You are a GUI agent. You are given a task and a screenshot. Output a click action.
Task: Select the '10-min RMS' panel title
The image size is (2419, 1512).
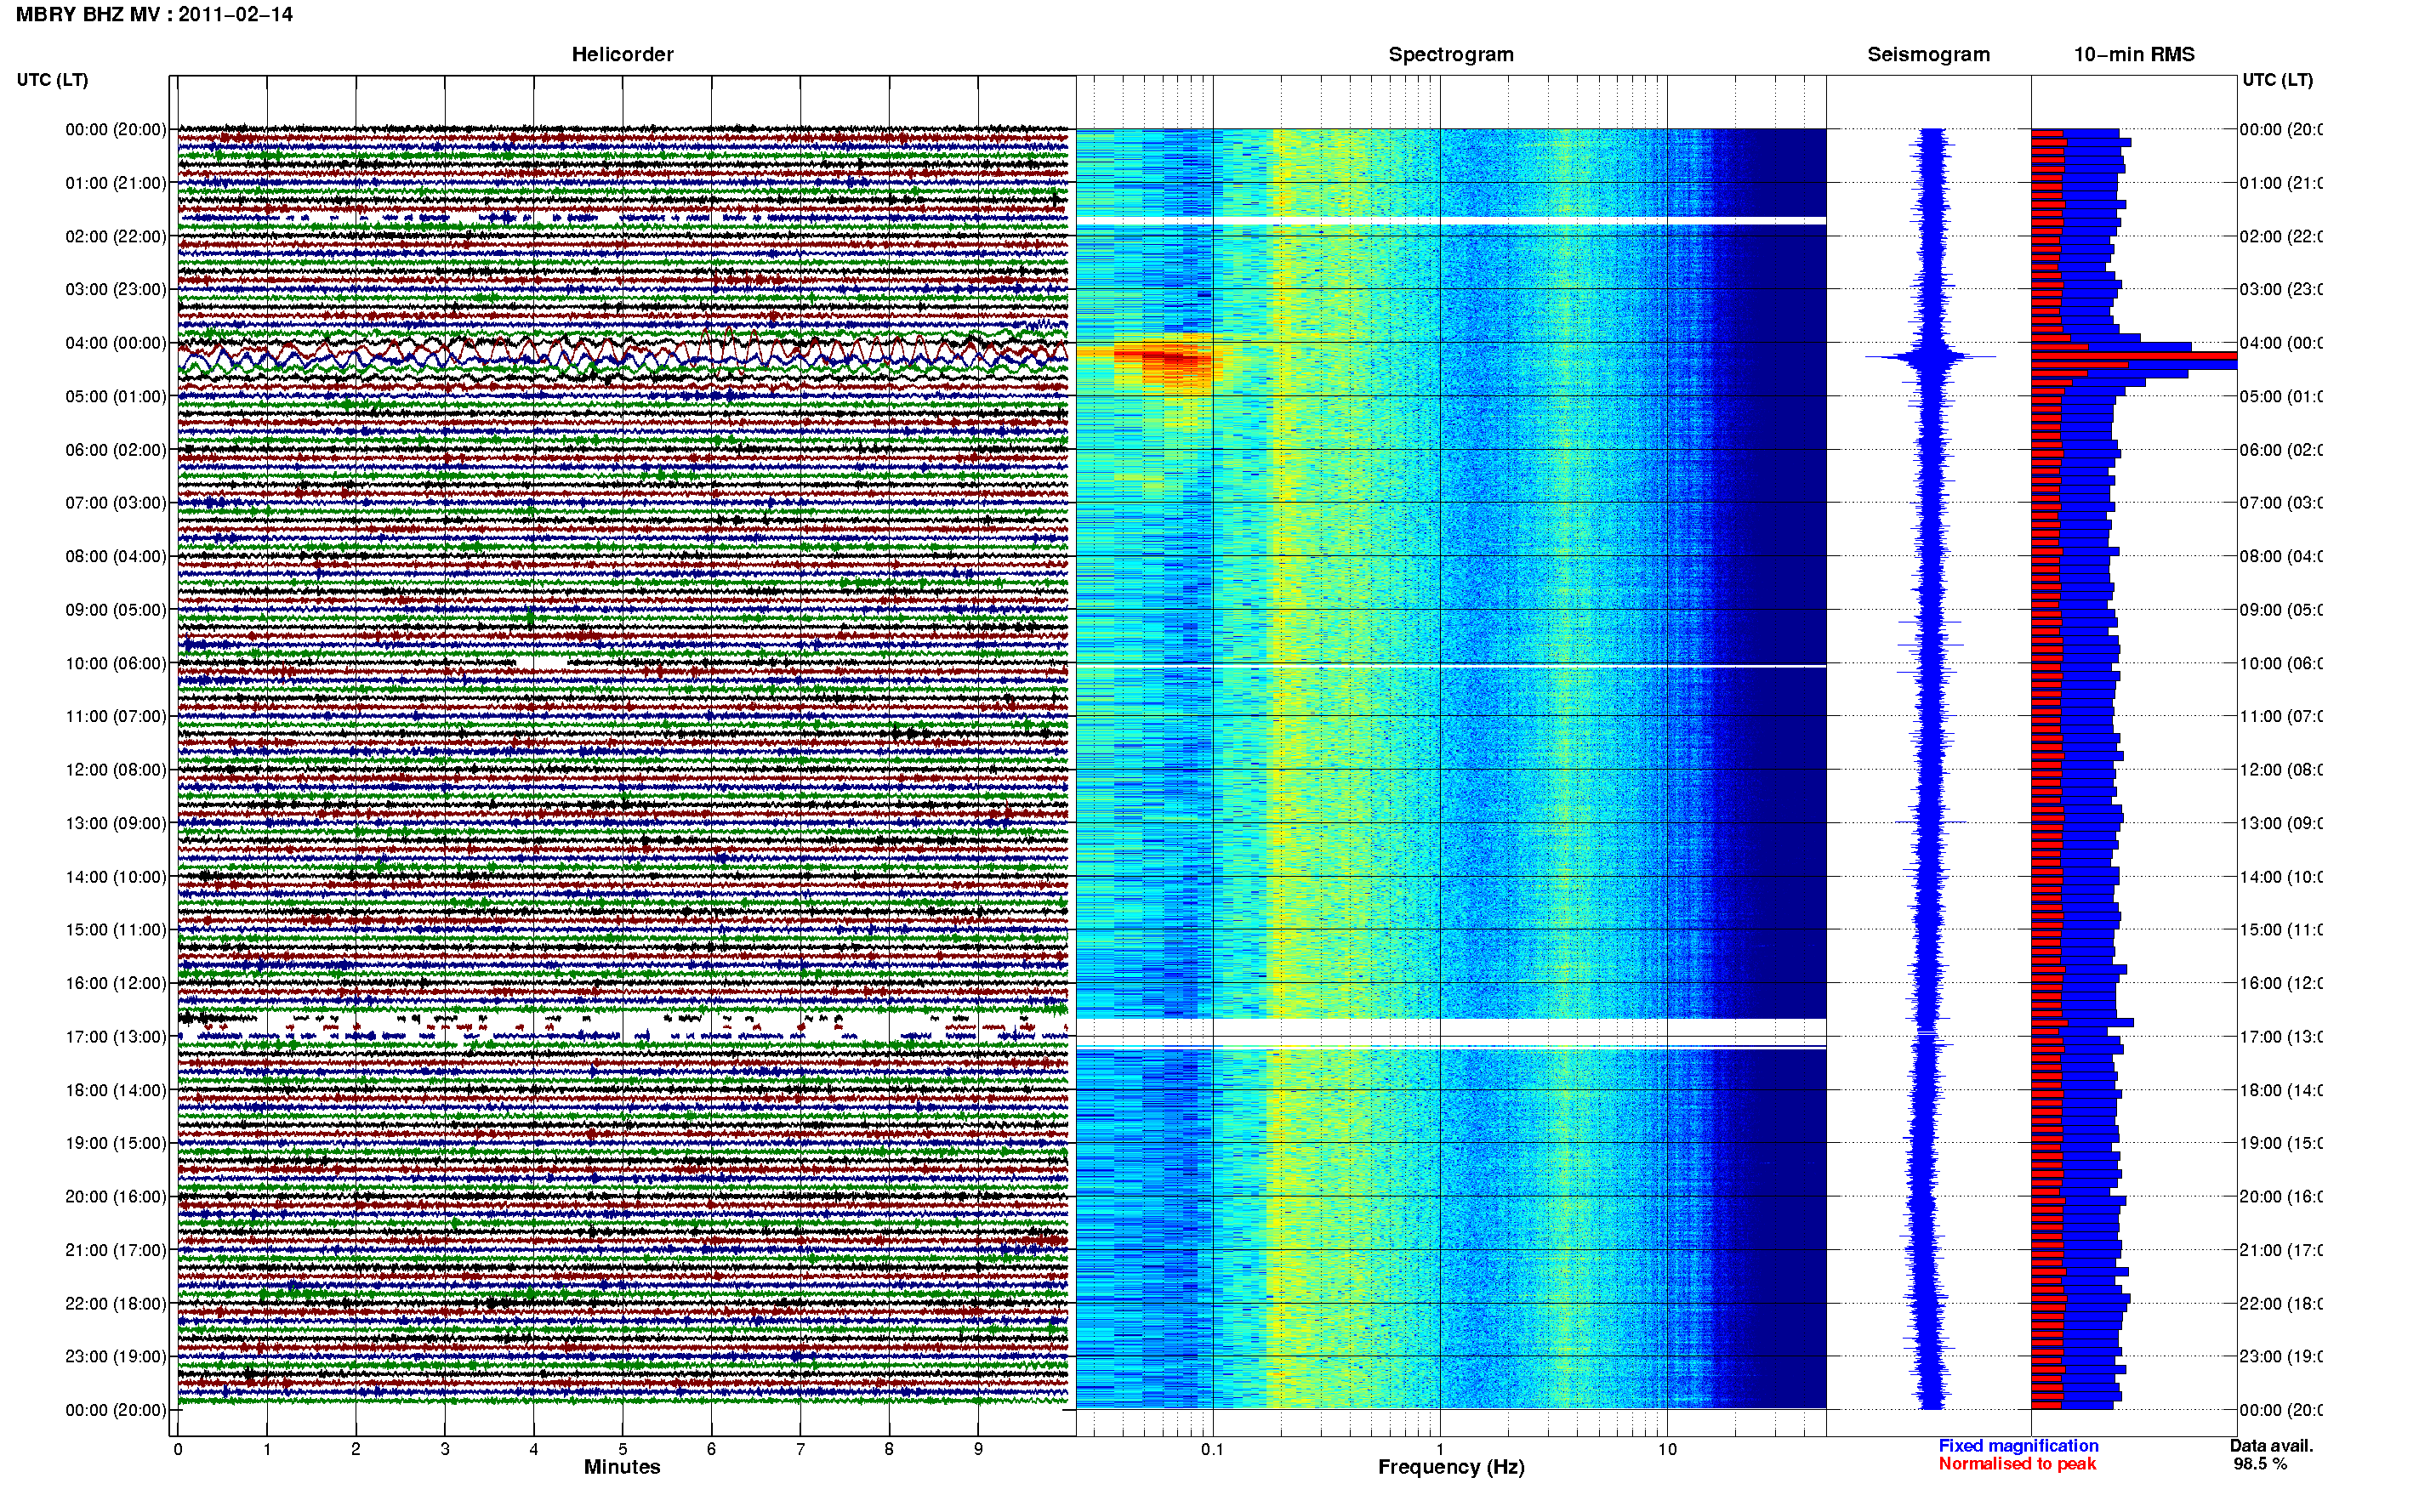(2134, 54)
